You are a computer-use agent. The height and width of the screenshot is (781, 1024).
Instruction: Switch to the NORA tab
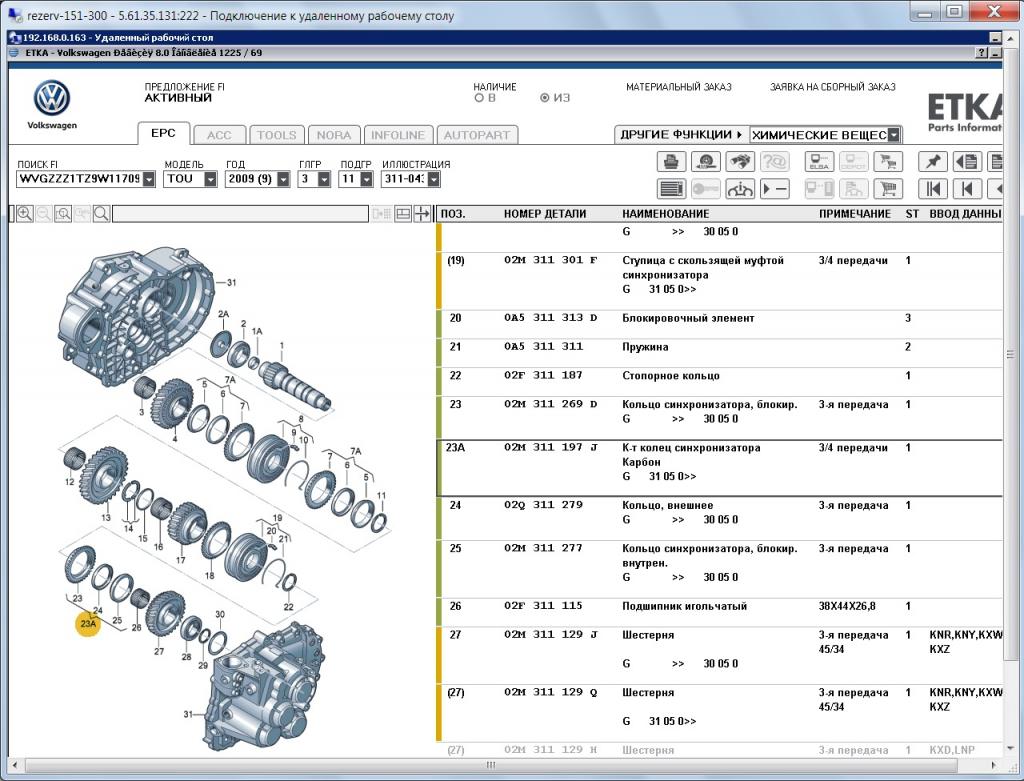334,135
